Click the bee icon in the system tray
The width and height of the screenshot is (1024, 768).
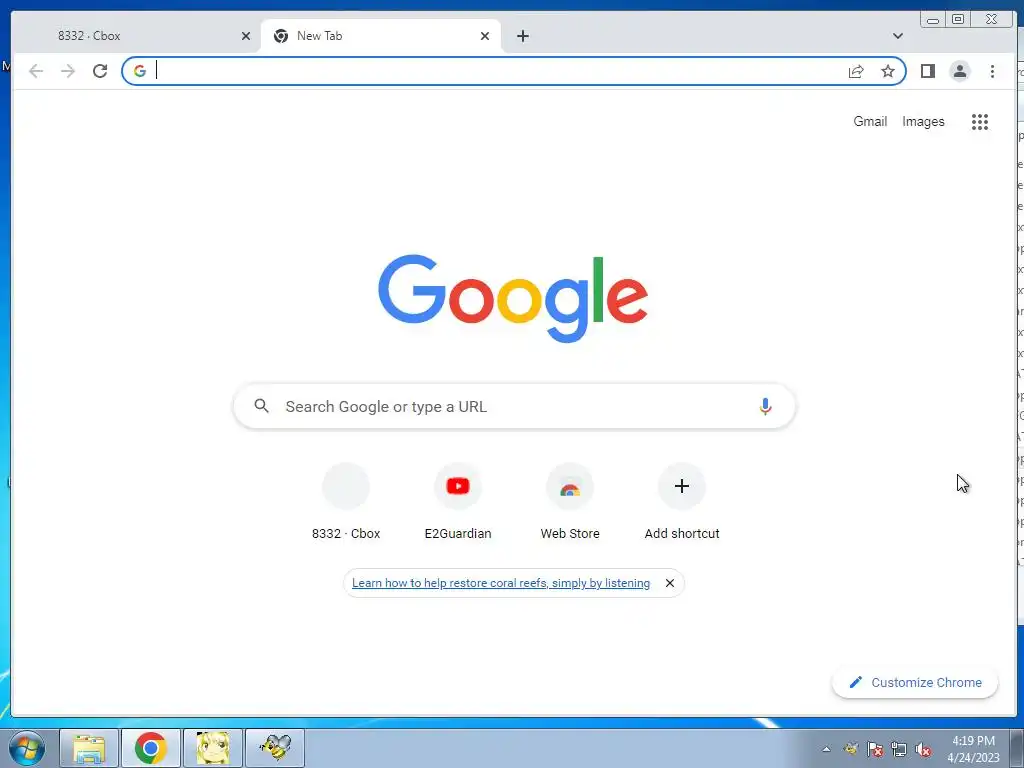click(850, 749)
